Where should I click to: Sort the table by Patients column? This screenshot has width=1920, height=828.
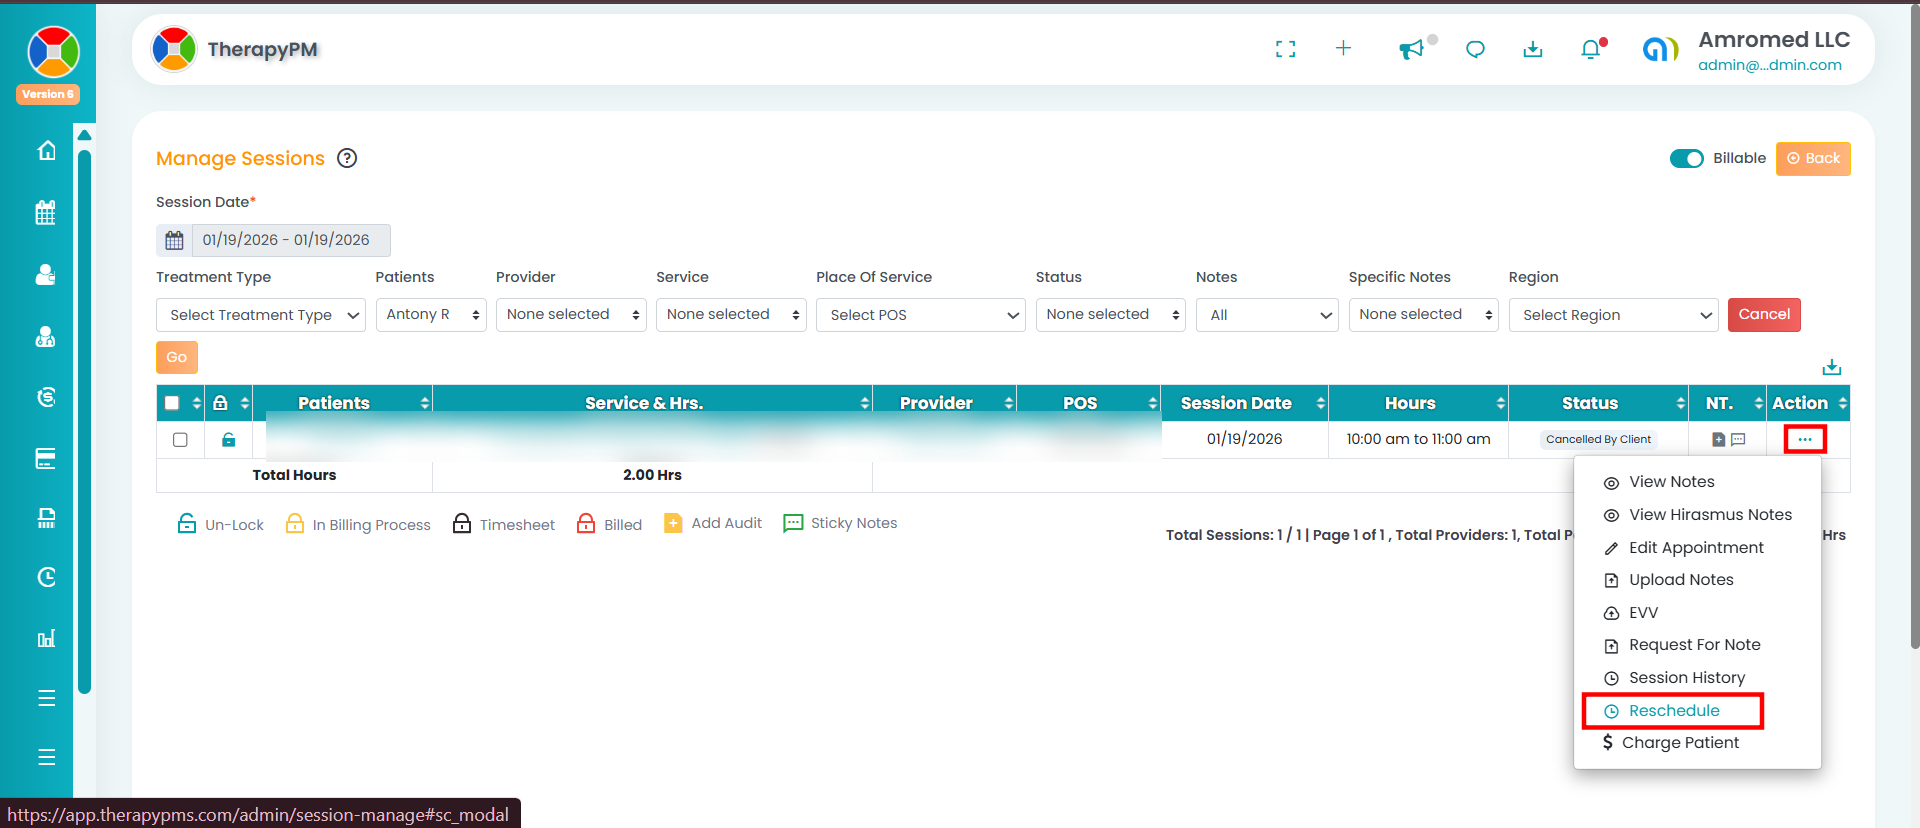click(343, 403)
